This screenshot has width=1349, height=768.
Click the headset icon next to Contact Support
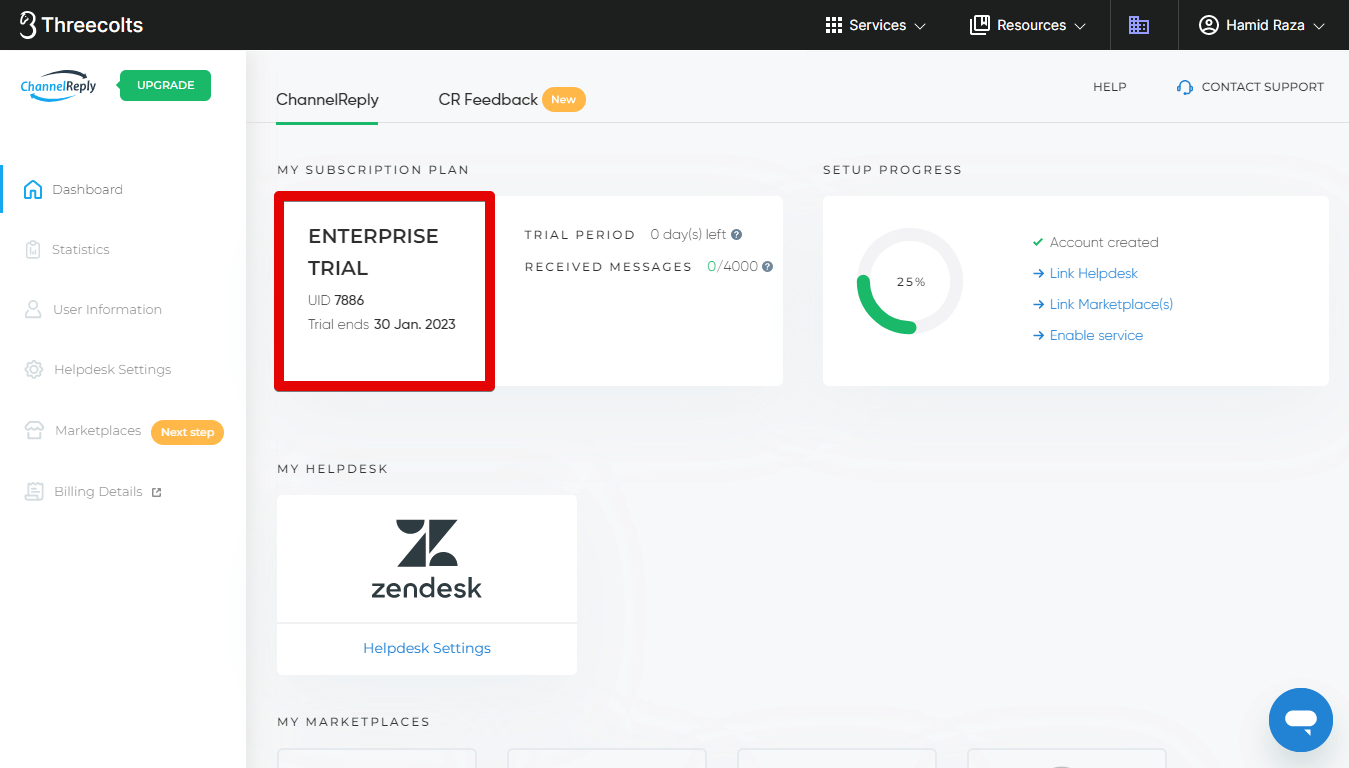(1185, 87)
